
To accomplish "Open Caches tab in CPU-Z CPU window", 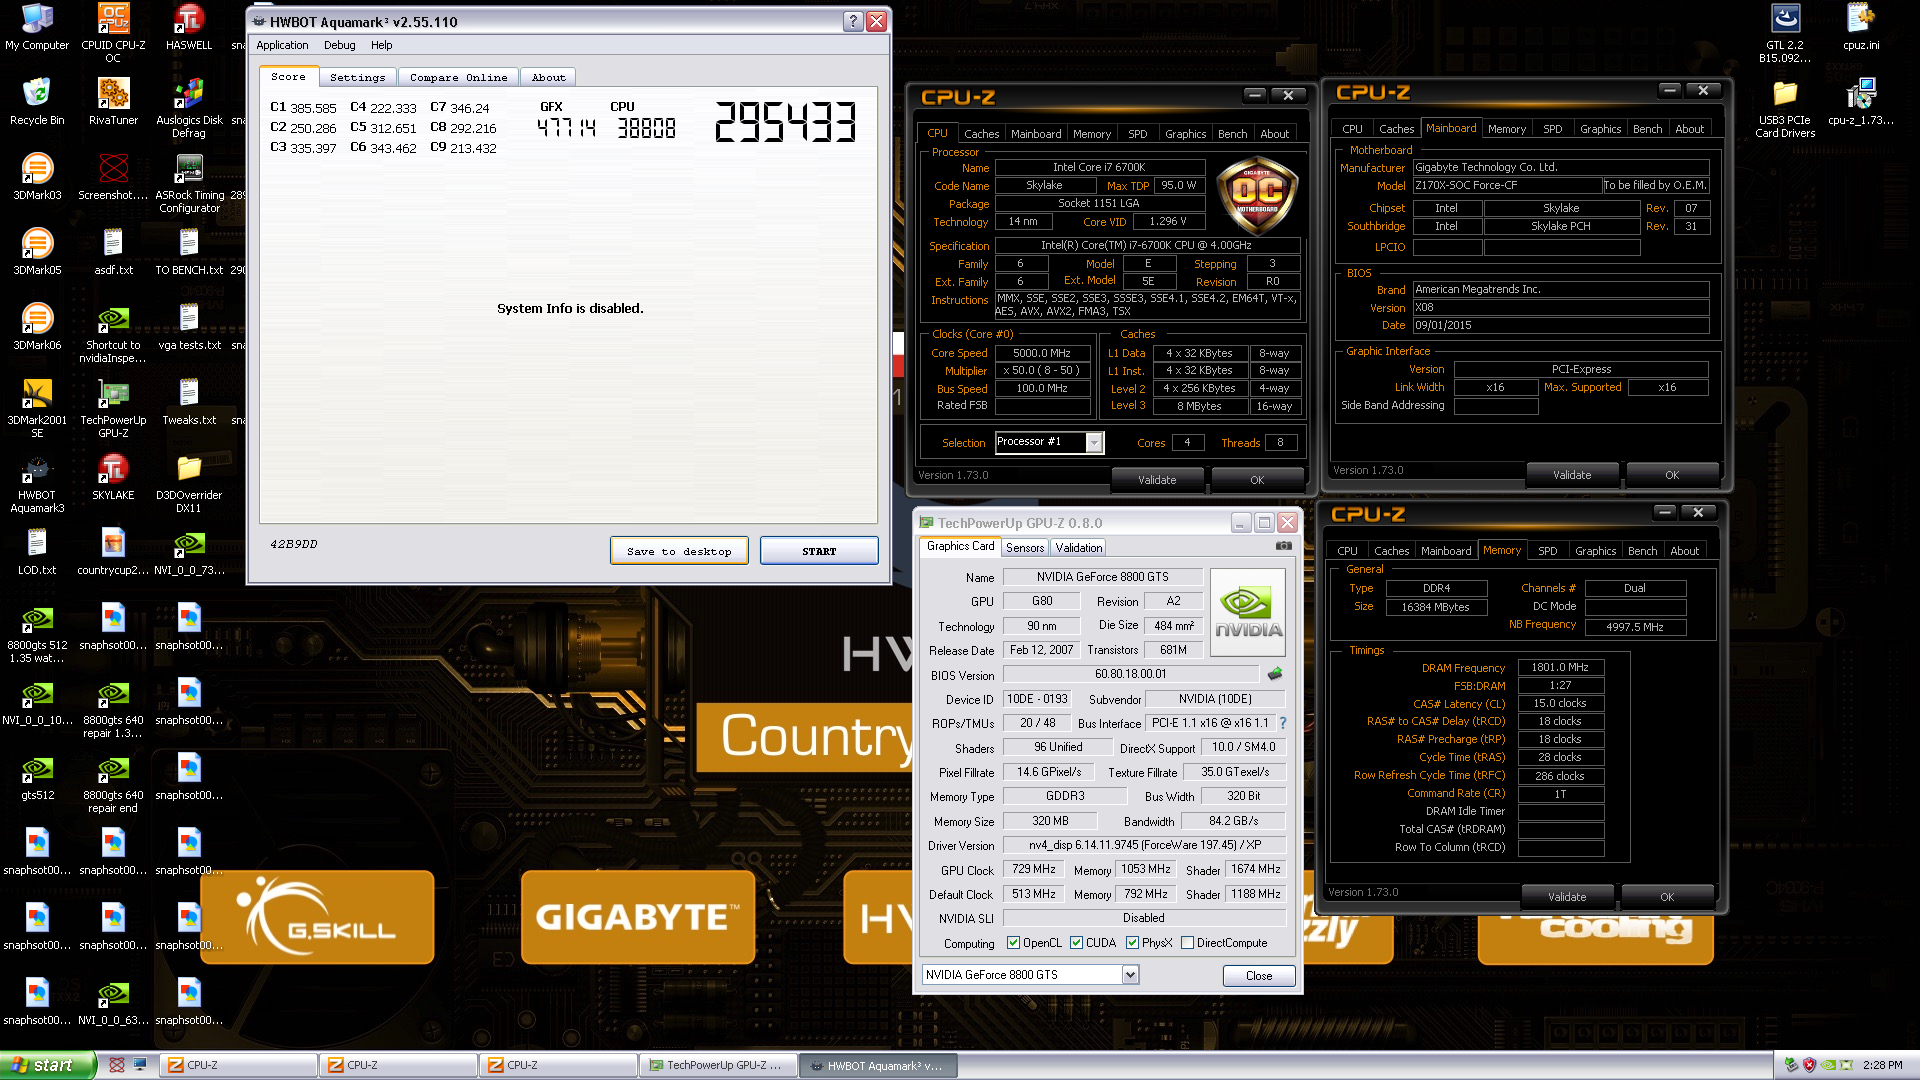I will pyautogui.click(x=981, y=134).
